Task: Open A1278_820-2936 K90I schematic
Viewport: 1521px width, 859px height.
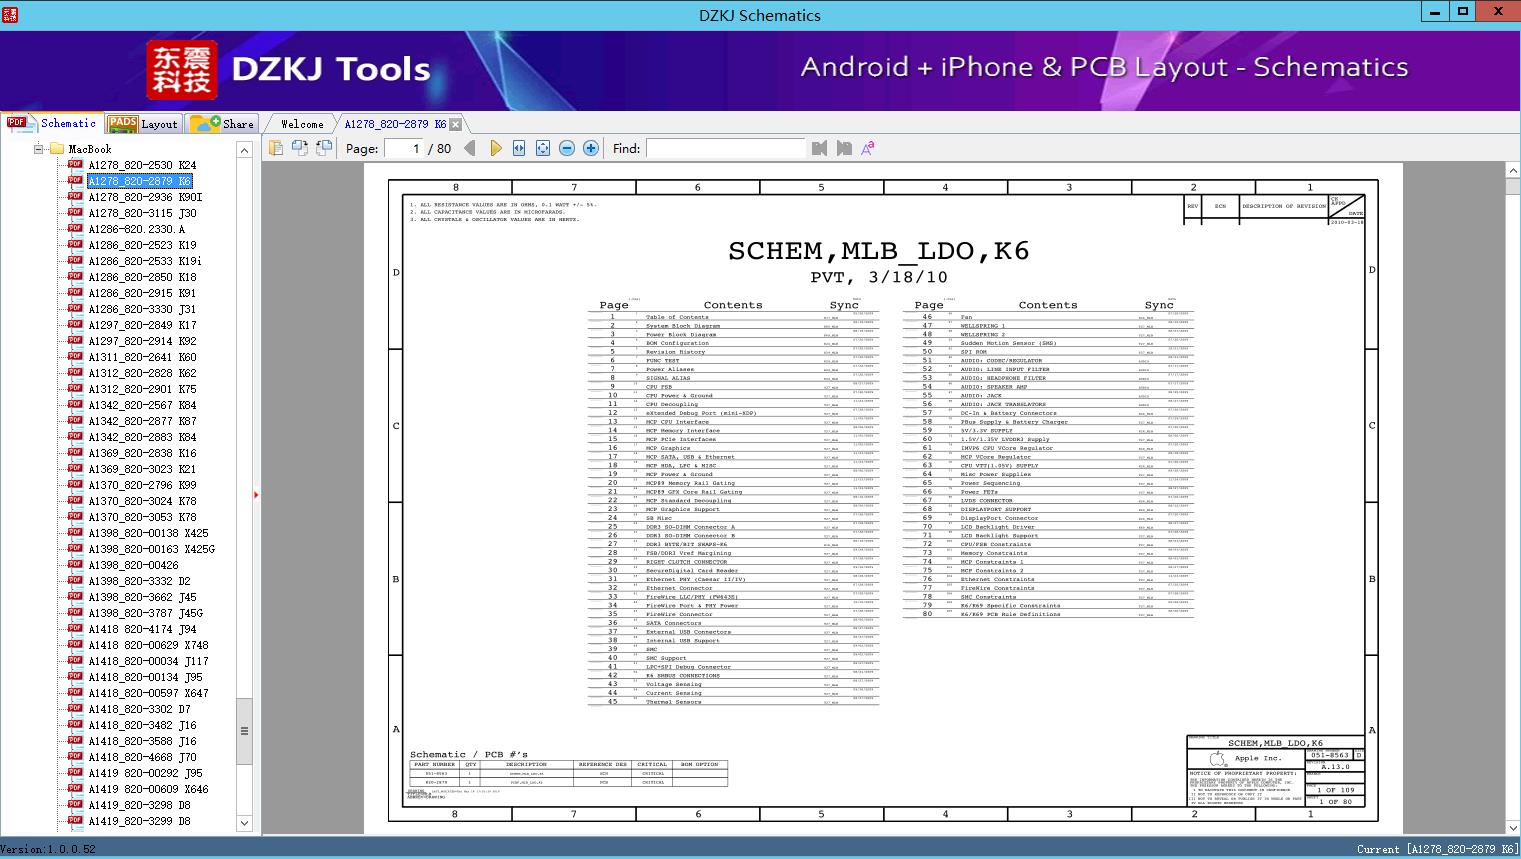Action: [145, 197]
